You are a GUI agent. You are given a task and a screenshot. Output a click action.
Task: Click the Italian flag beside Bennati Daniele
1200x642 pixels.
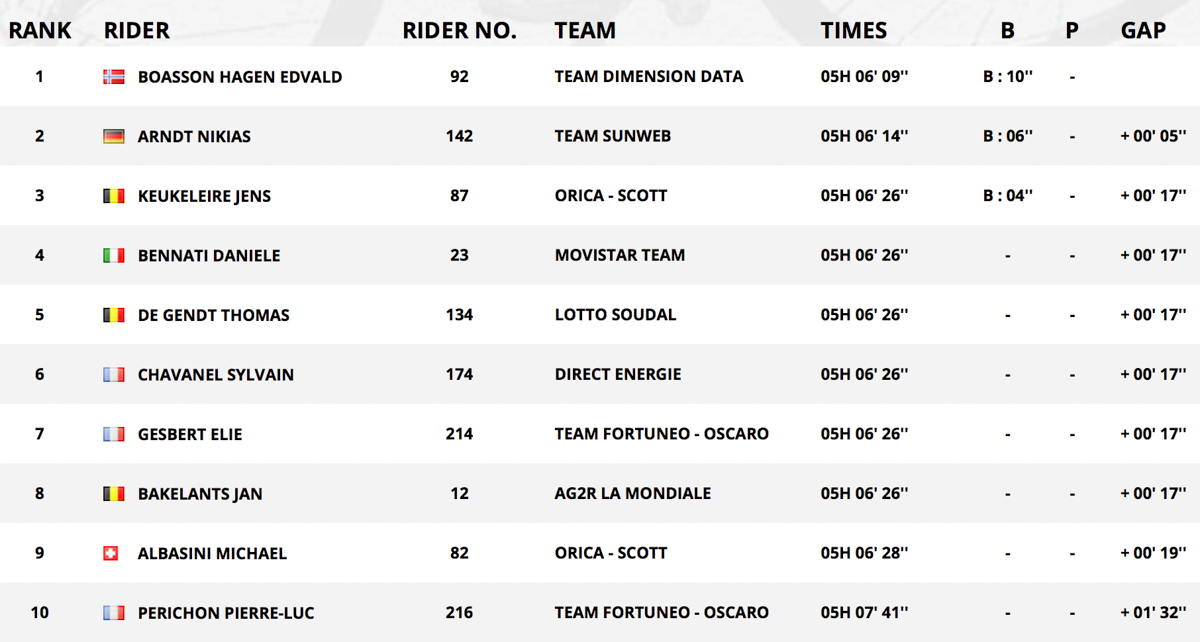pyautogui.click(x=114, y=256)
